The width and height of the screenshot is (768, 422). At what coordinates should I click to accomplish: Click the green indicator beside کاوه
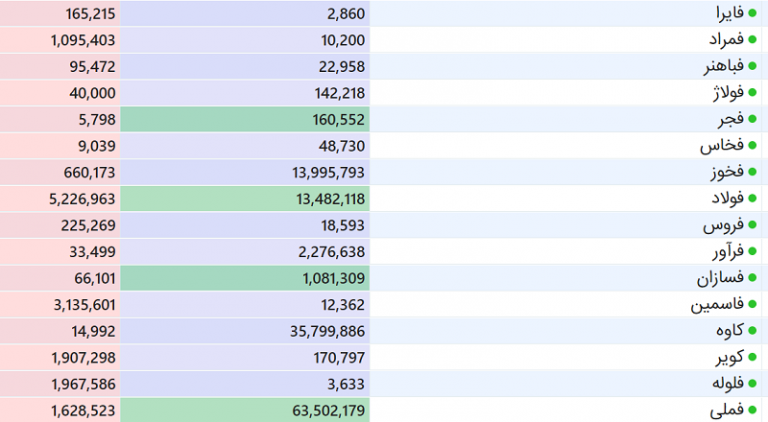752,330
